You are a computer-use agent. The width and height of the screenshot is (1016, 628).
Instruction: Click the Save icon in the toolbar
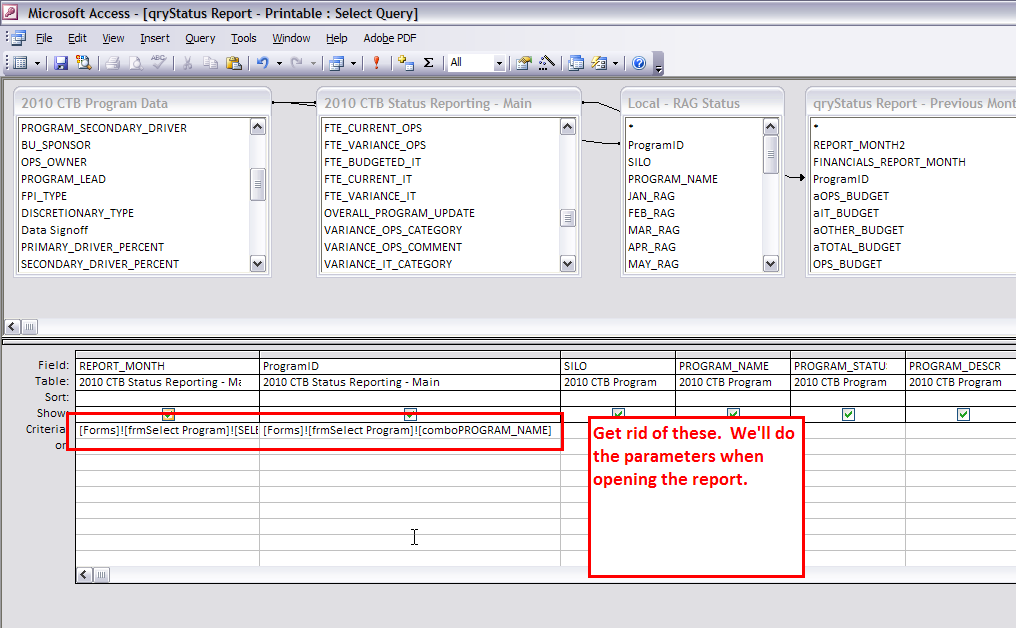[61, 63]
